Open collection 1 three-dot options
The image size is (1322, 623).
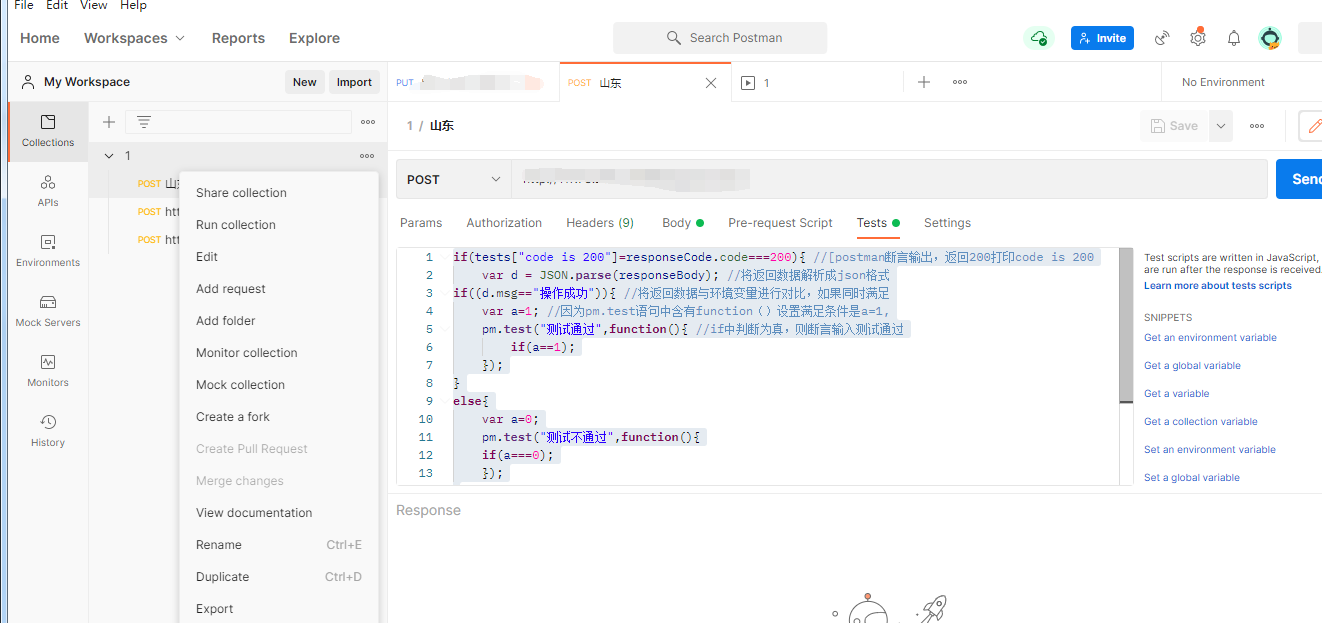367,156
